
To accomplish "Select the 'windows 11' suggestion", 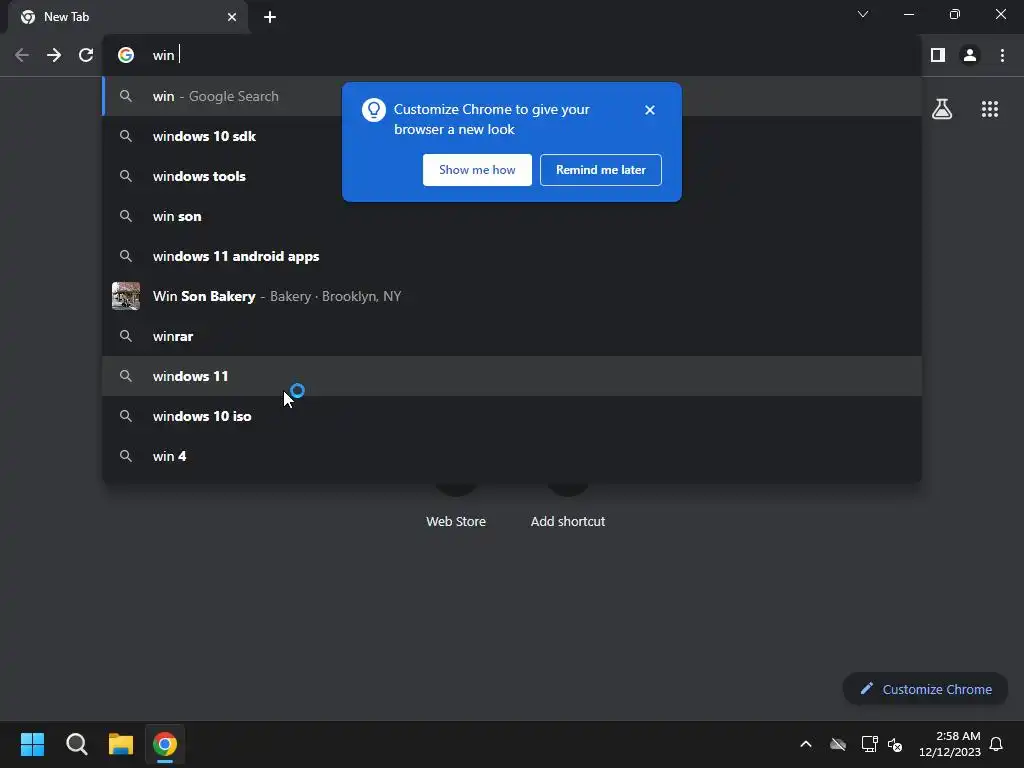I will pos(512,376).
